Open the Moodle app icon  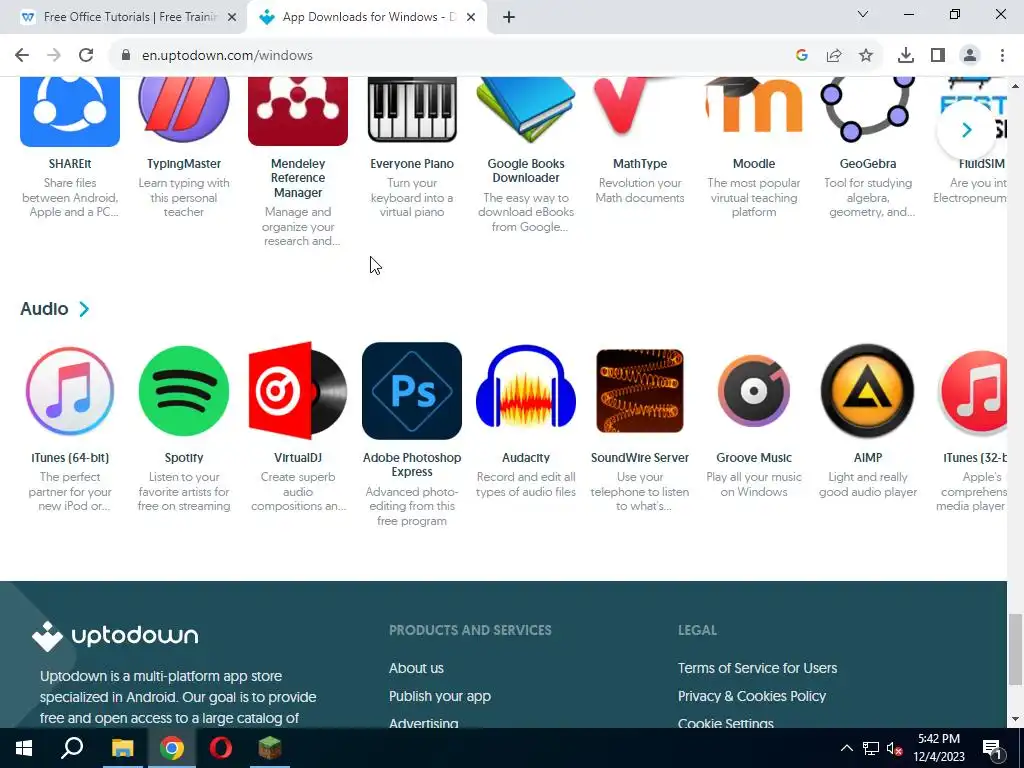click(x=754, y=106)
